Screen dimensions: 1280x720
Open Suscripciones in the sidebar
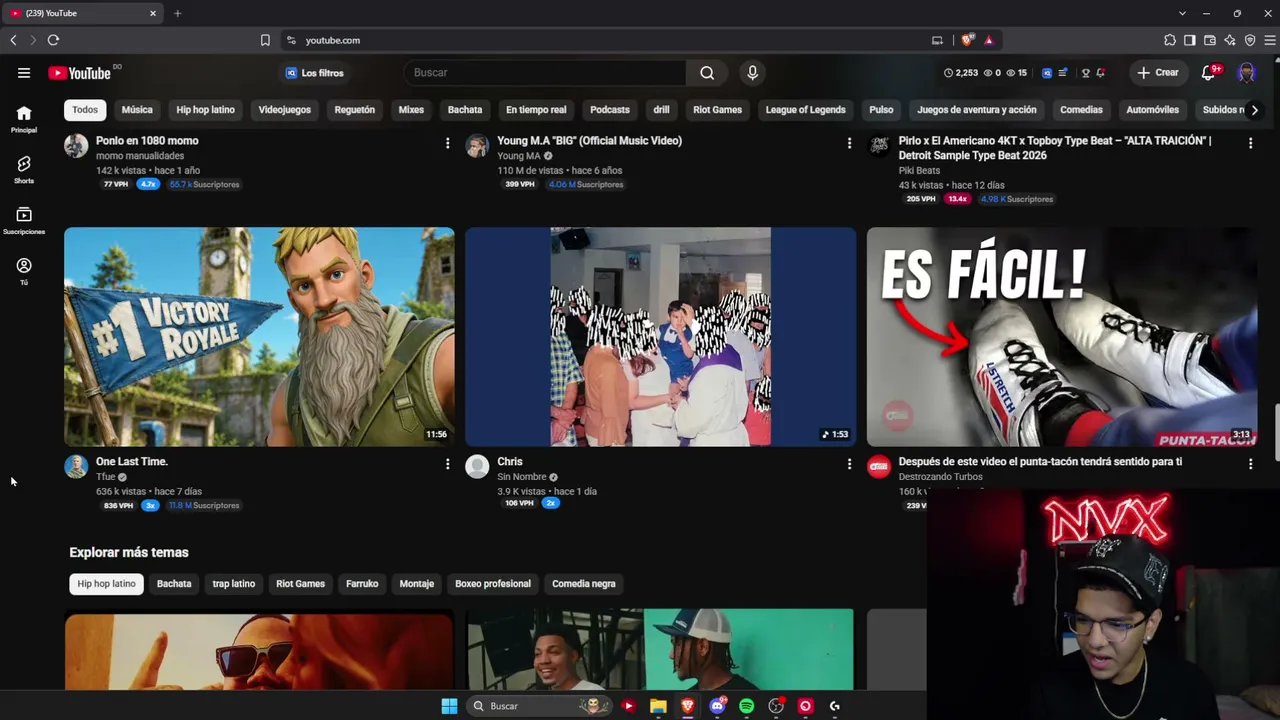point(24,220)
